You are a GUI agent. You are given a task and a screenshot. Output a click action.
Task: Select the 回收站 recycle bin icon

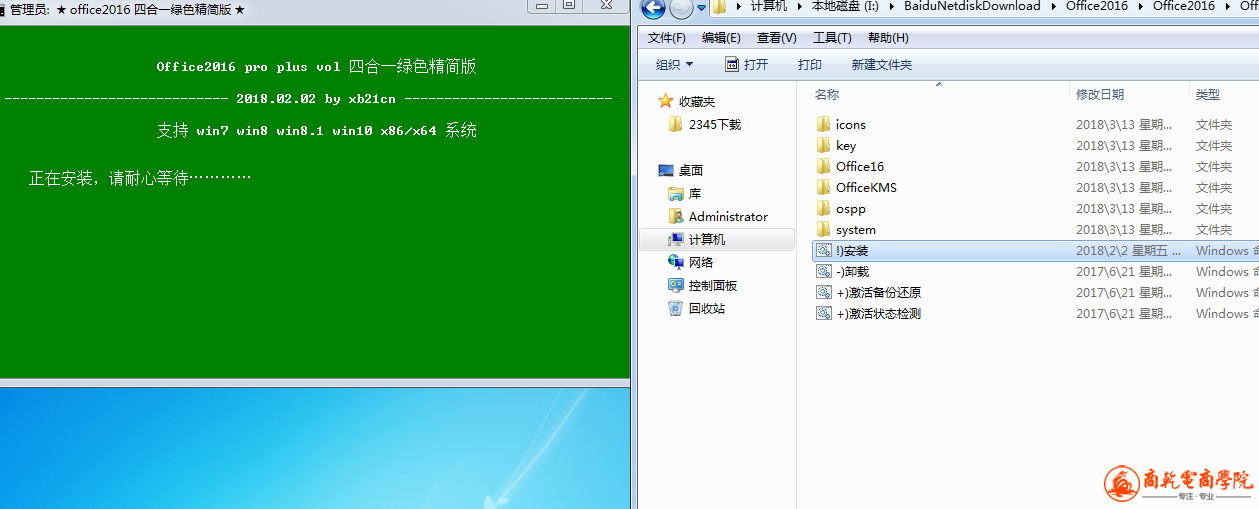point(675,309)
